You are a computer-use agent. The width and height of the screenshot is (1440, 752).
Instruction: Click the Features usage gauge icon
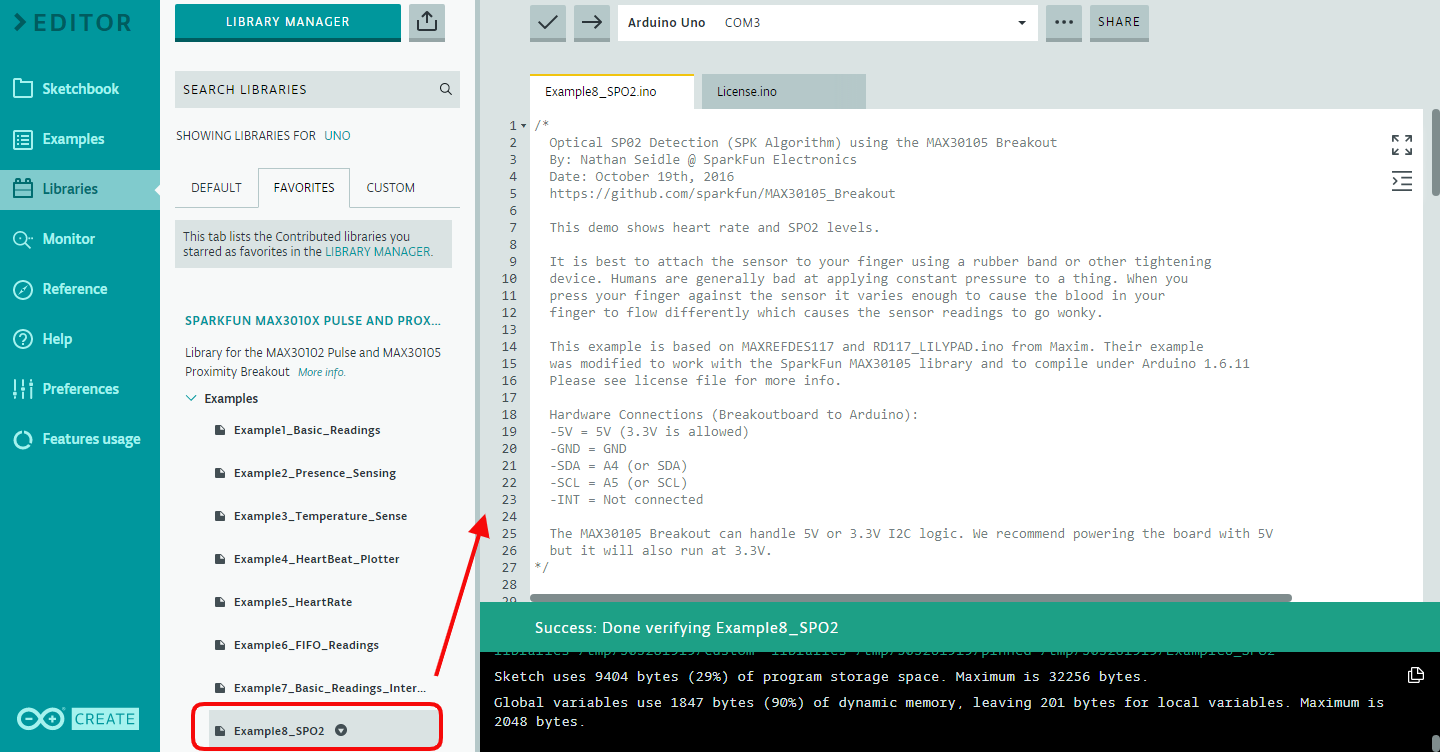(23, 439)
